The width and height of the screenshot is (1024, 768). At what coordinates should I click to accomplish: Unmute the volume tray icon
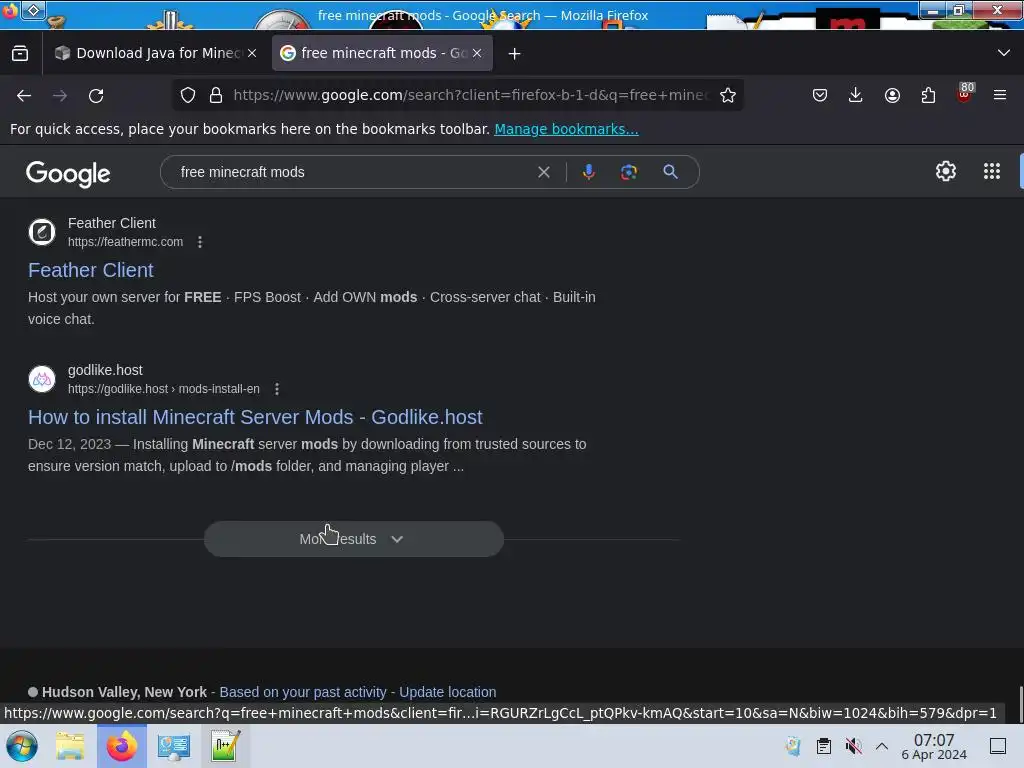[x=853, y=746]
